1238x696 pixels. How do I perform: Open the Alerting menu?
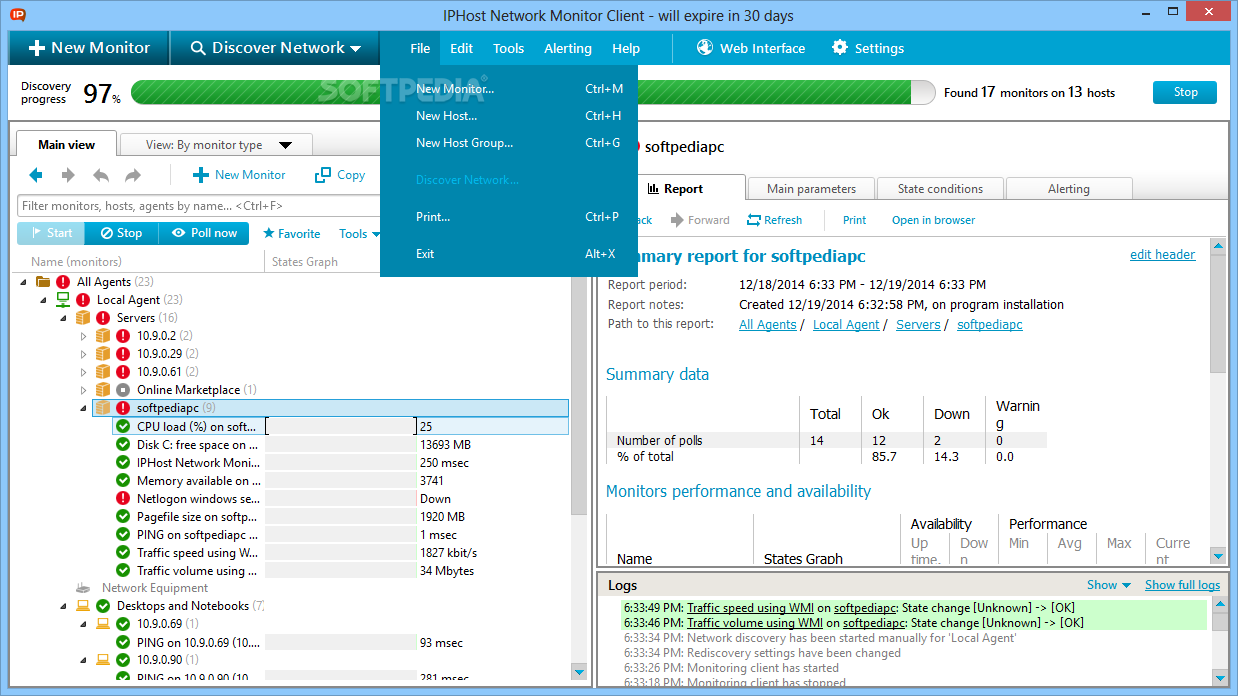[x=568, y=48]
